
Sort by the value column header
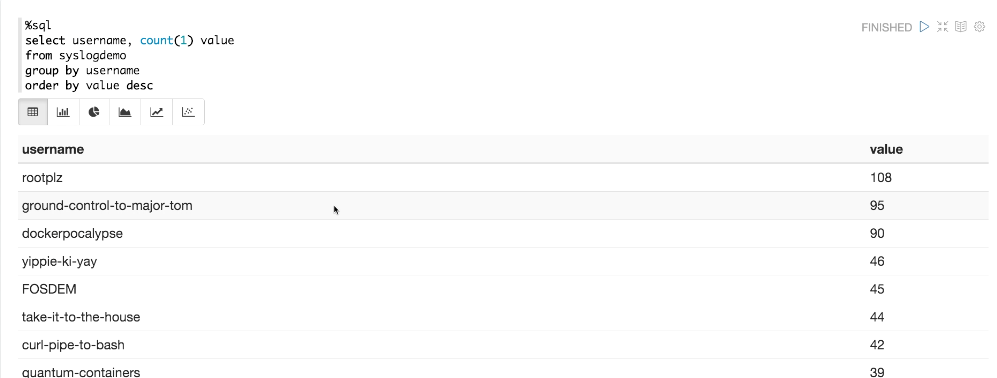[886, 150]
